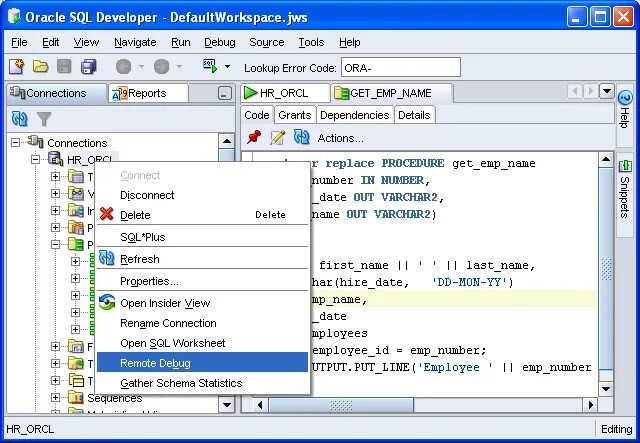Open the Tools menu

tap(311, 42)
